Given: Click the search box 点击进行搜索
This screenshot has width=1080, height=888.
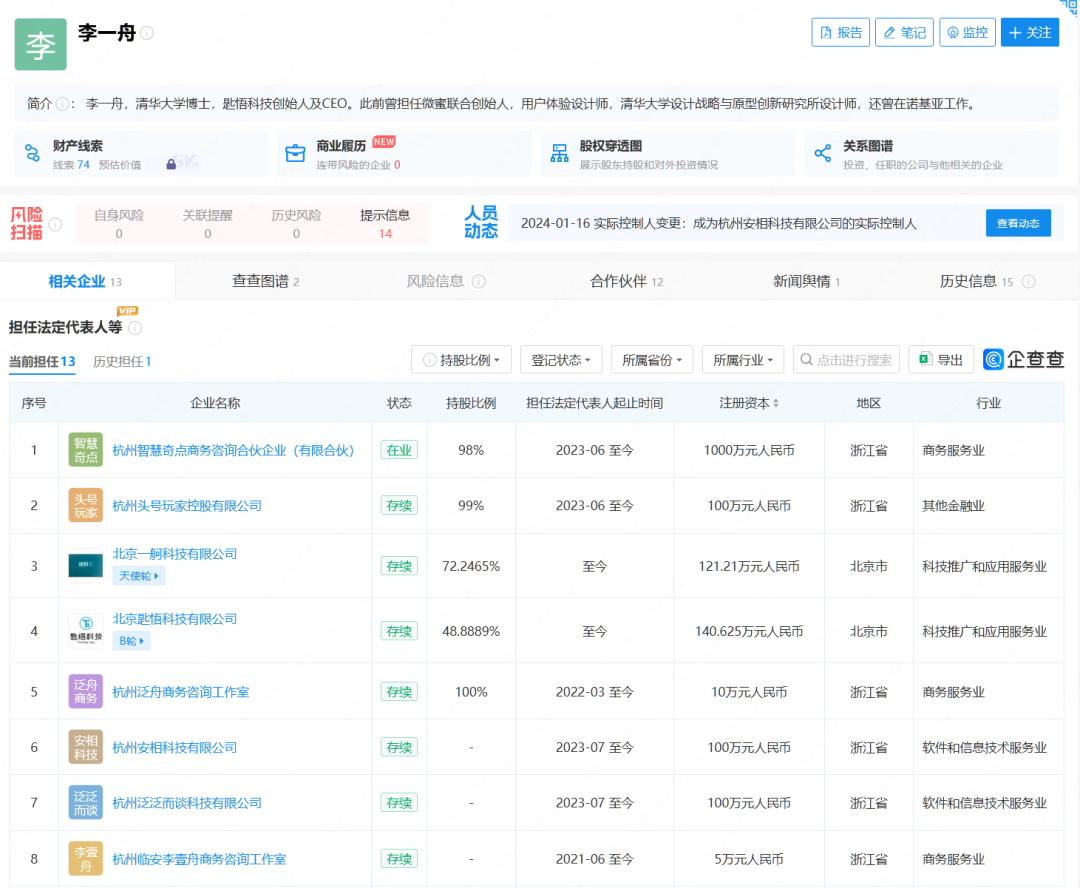Looking at the screenshot, I should (x=846, y=360).
